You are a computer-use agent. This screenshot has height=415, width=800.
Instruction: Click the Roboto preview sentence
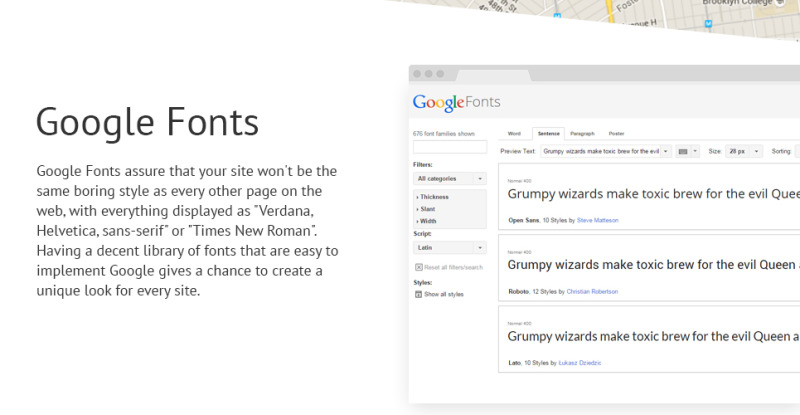(653, 265)
